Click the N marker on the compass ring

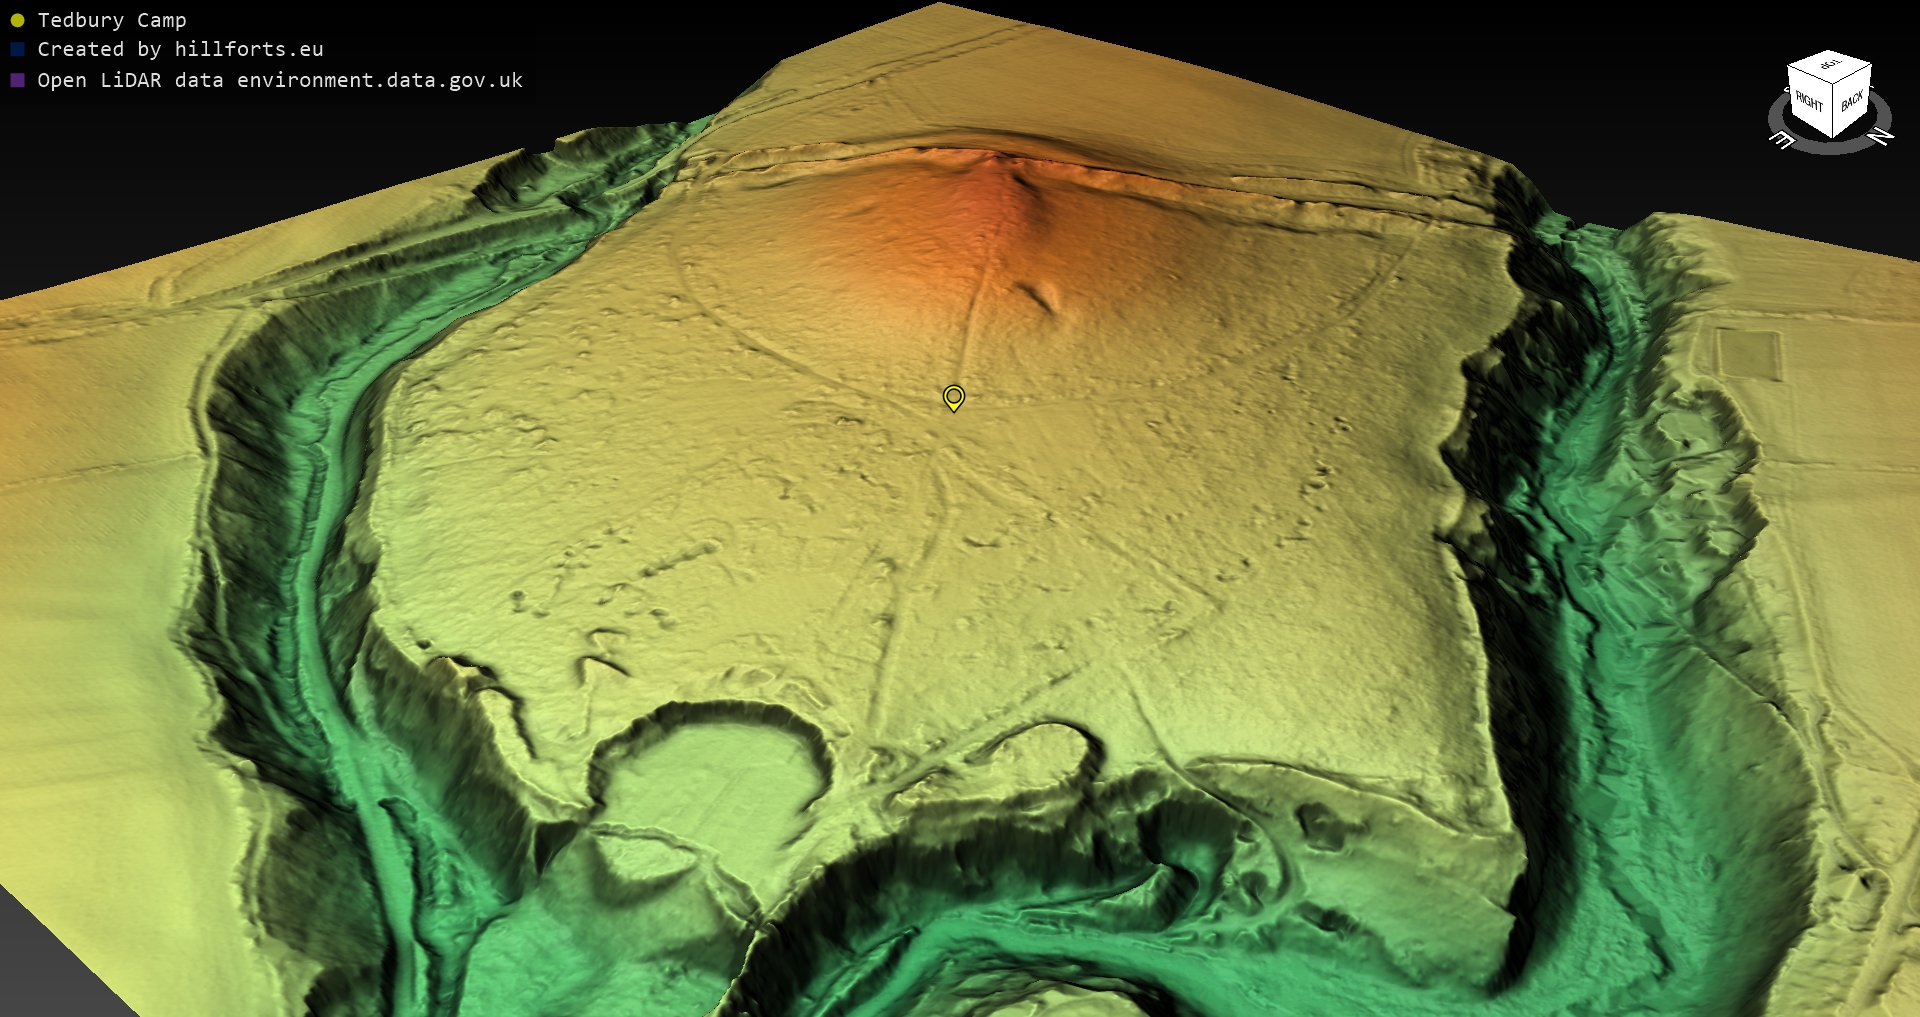(x=1881, y=136)
